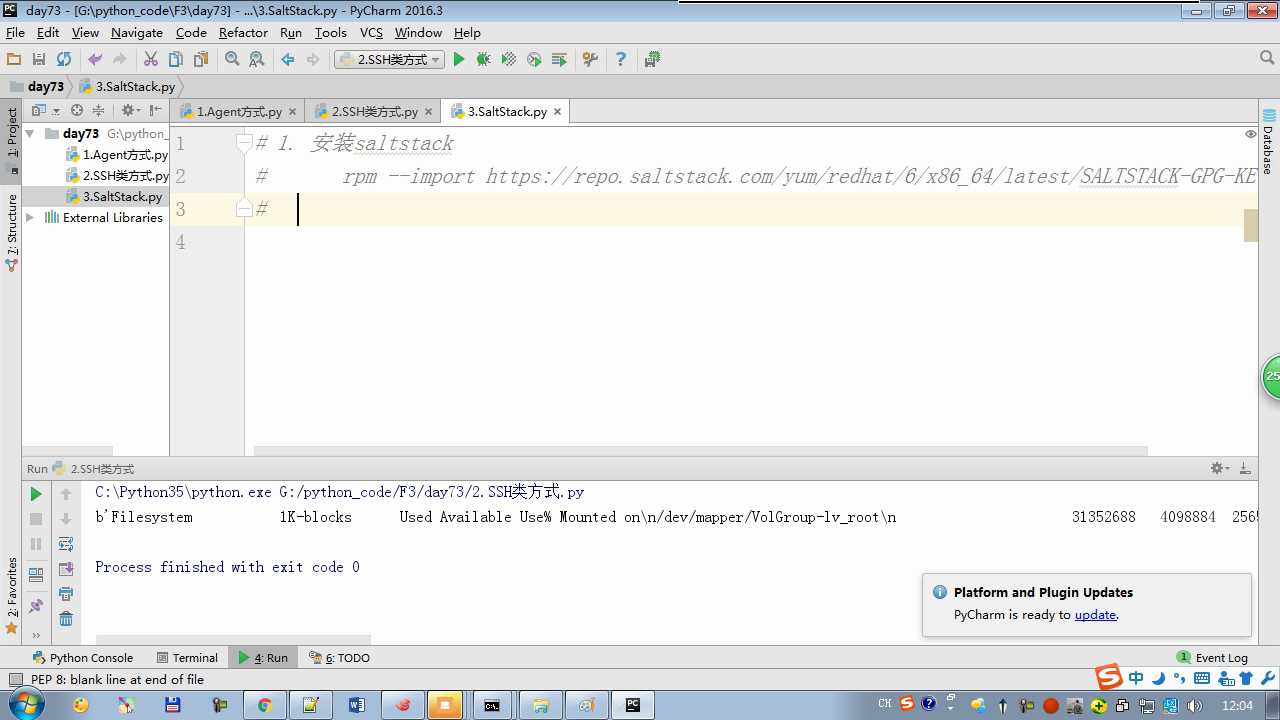Clear the console with the trash icon

click(x=66, y=619)
